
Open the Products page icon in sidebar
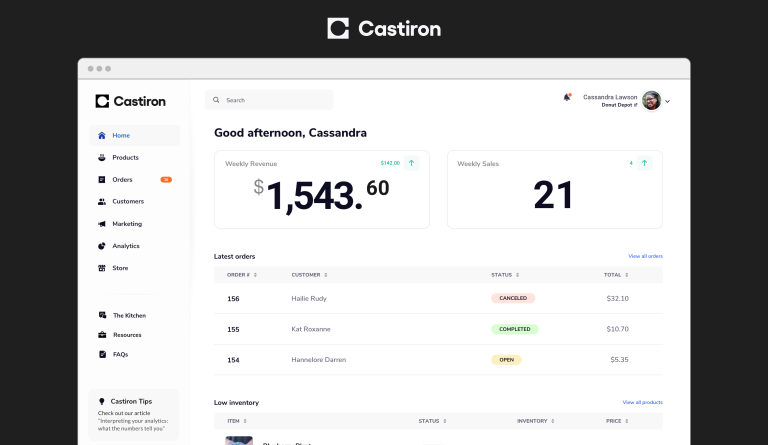point(102,158)
